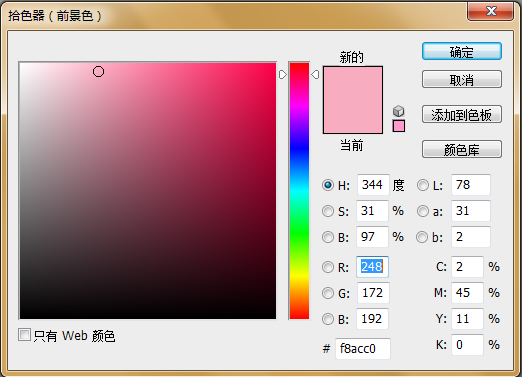Screen dimensions: 522x377
Task: Click the R field showing 248
Action: [372, 267]
